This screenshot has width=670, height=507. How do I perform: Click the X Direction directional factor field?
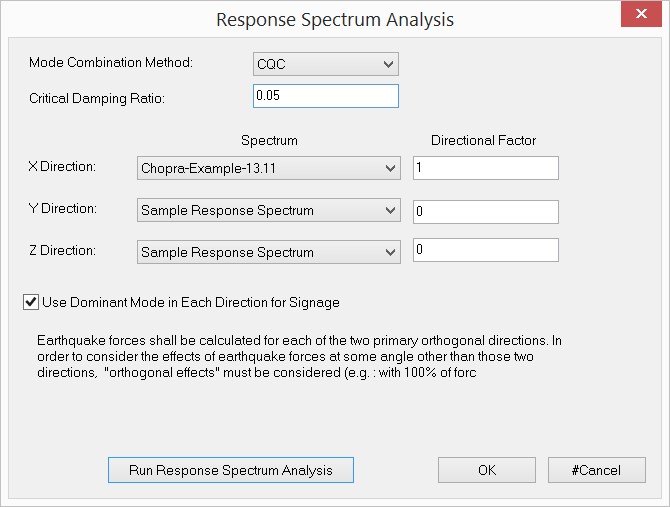click(486, 168)
